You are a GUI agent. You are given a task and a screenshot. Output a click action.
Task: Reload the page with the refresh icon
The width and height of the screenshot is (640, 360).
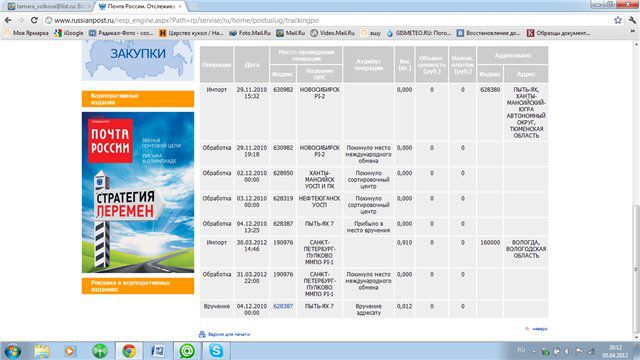34,20
